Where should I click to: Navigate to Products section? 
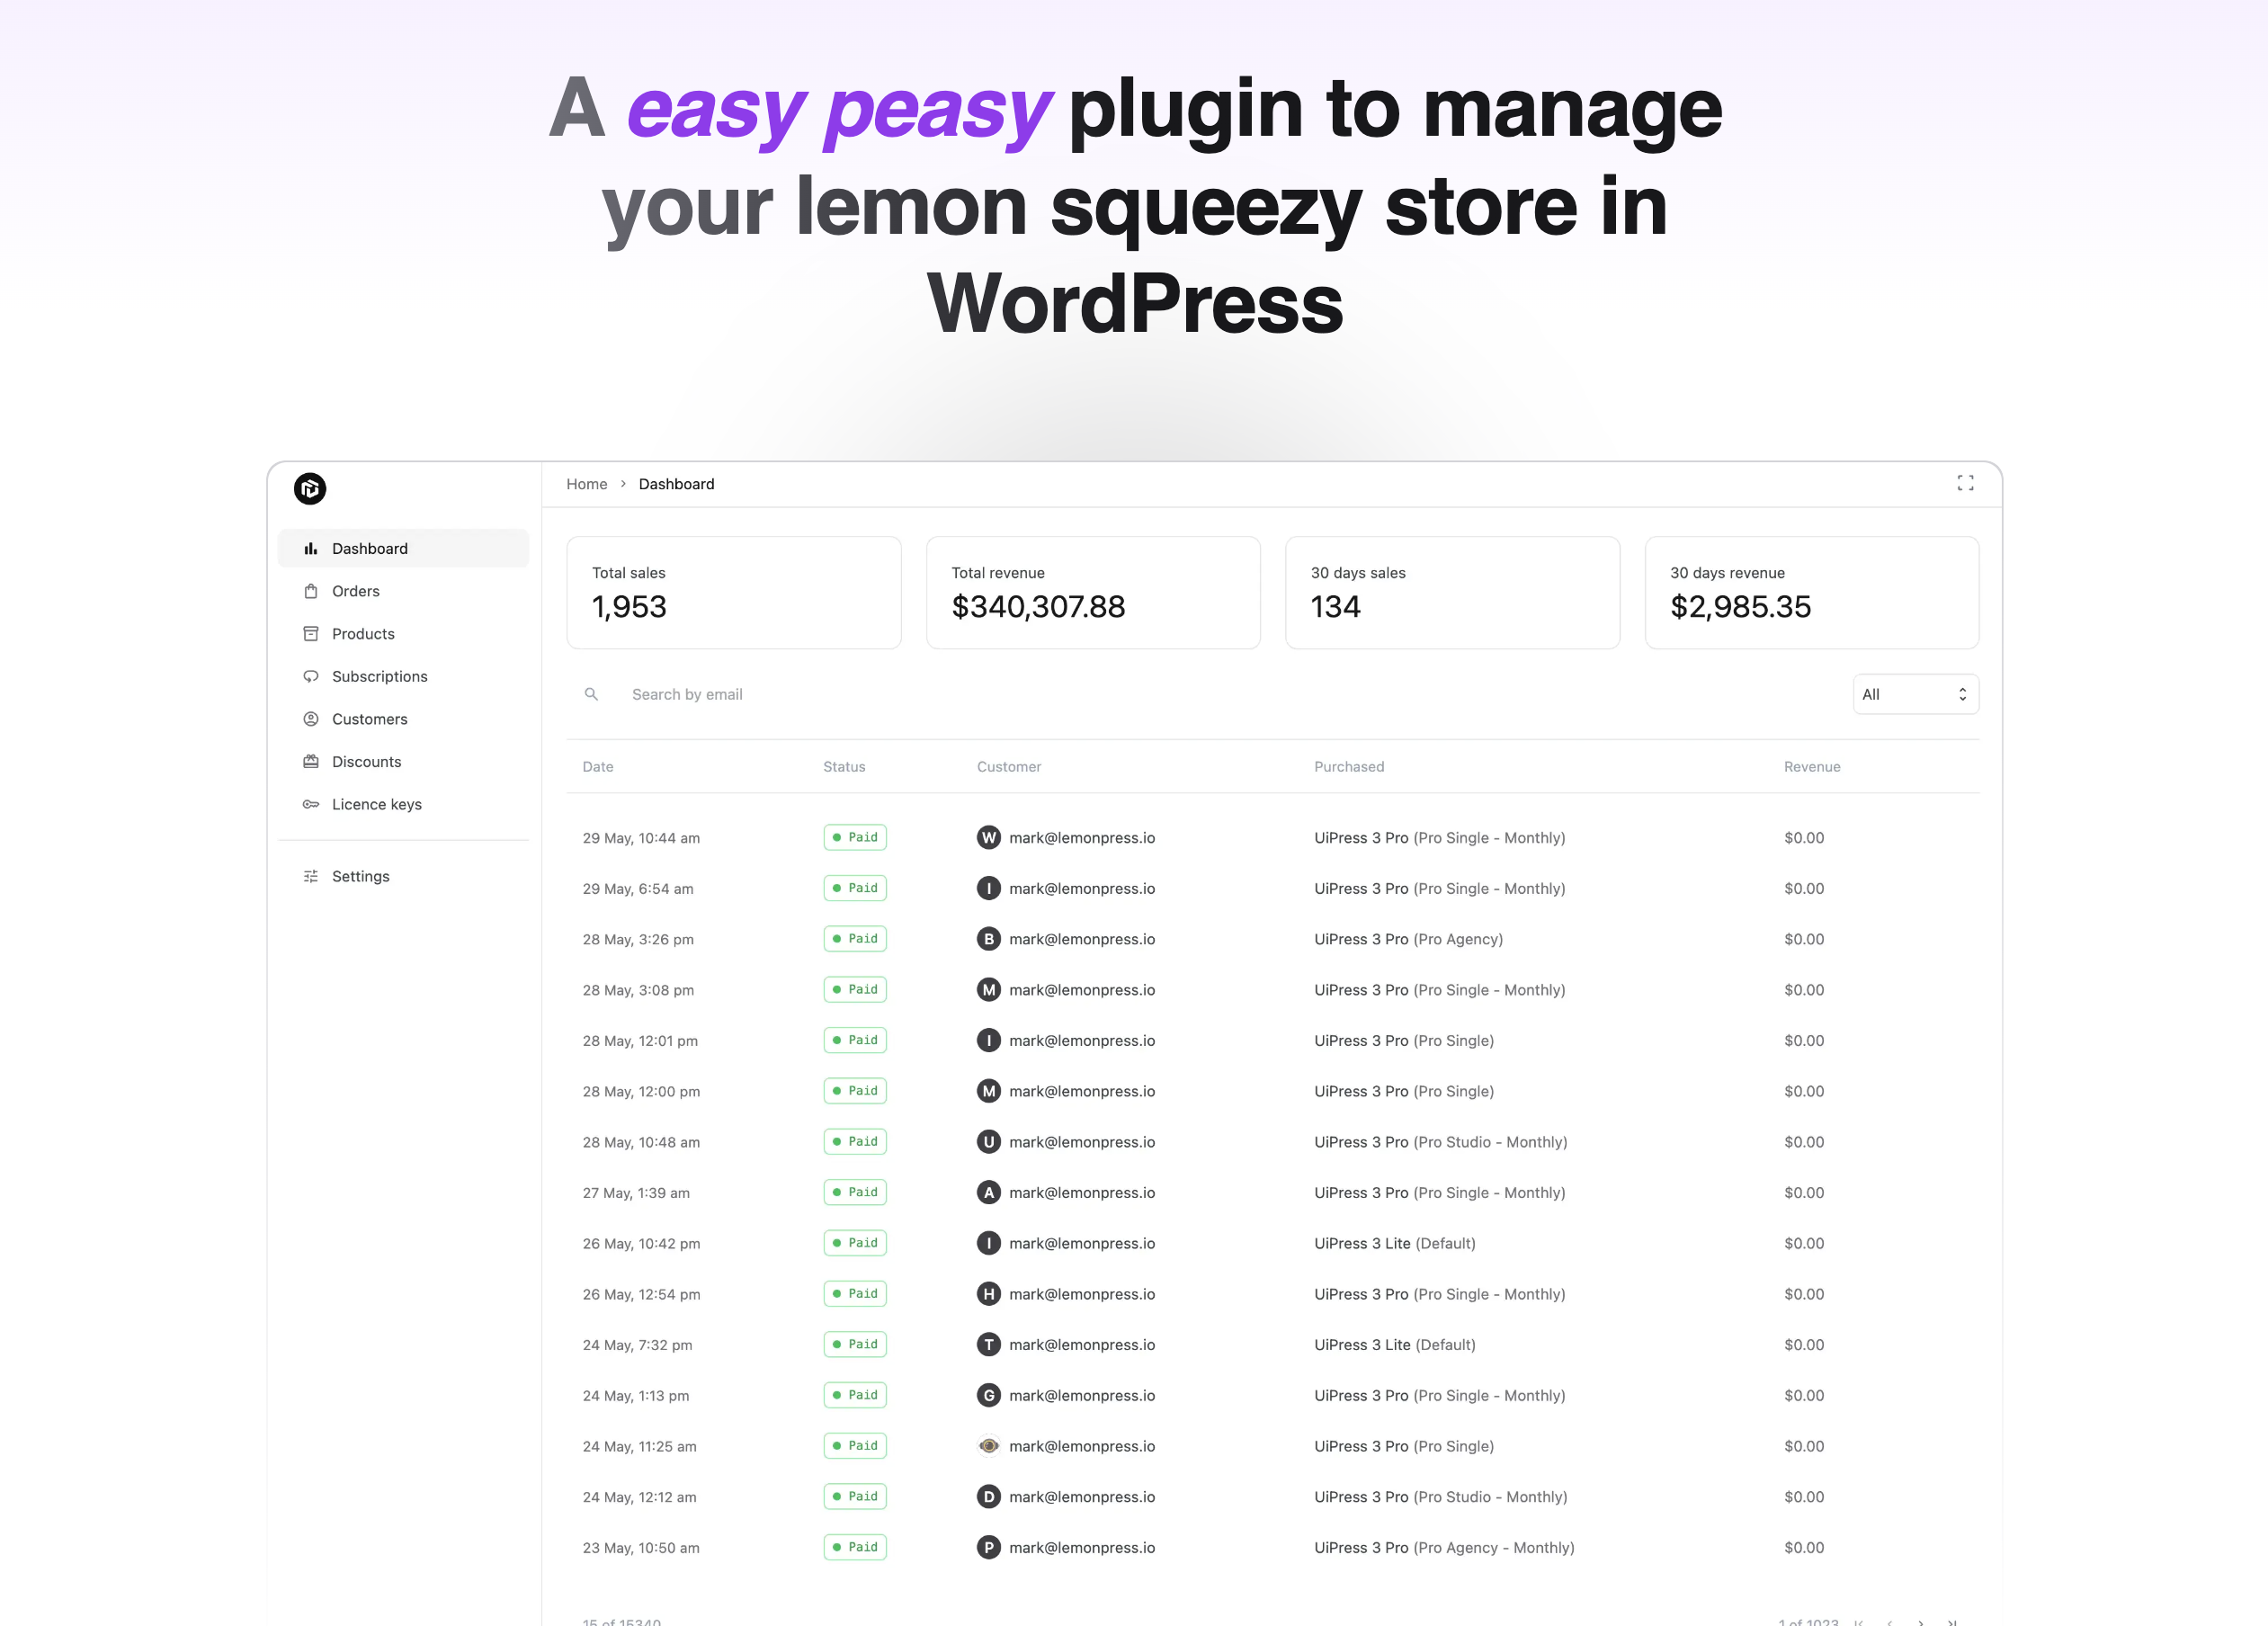[362, 633]
